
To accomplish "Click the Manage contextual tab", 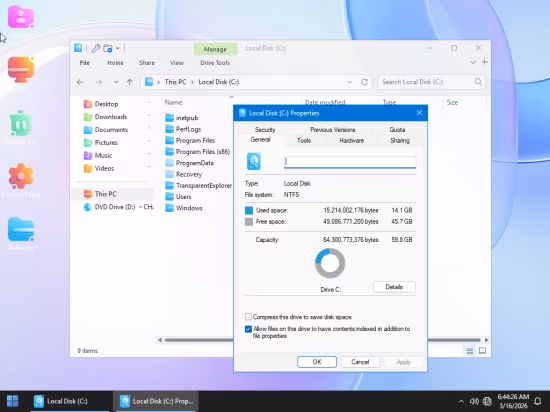I will pos(215,49).
